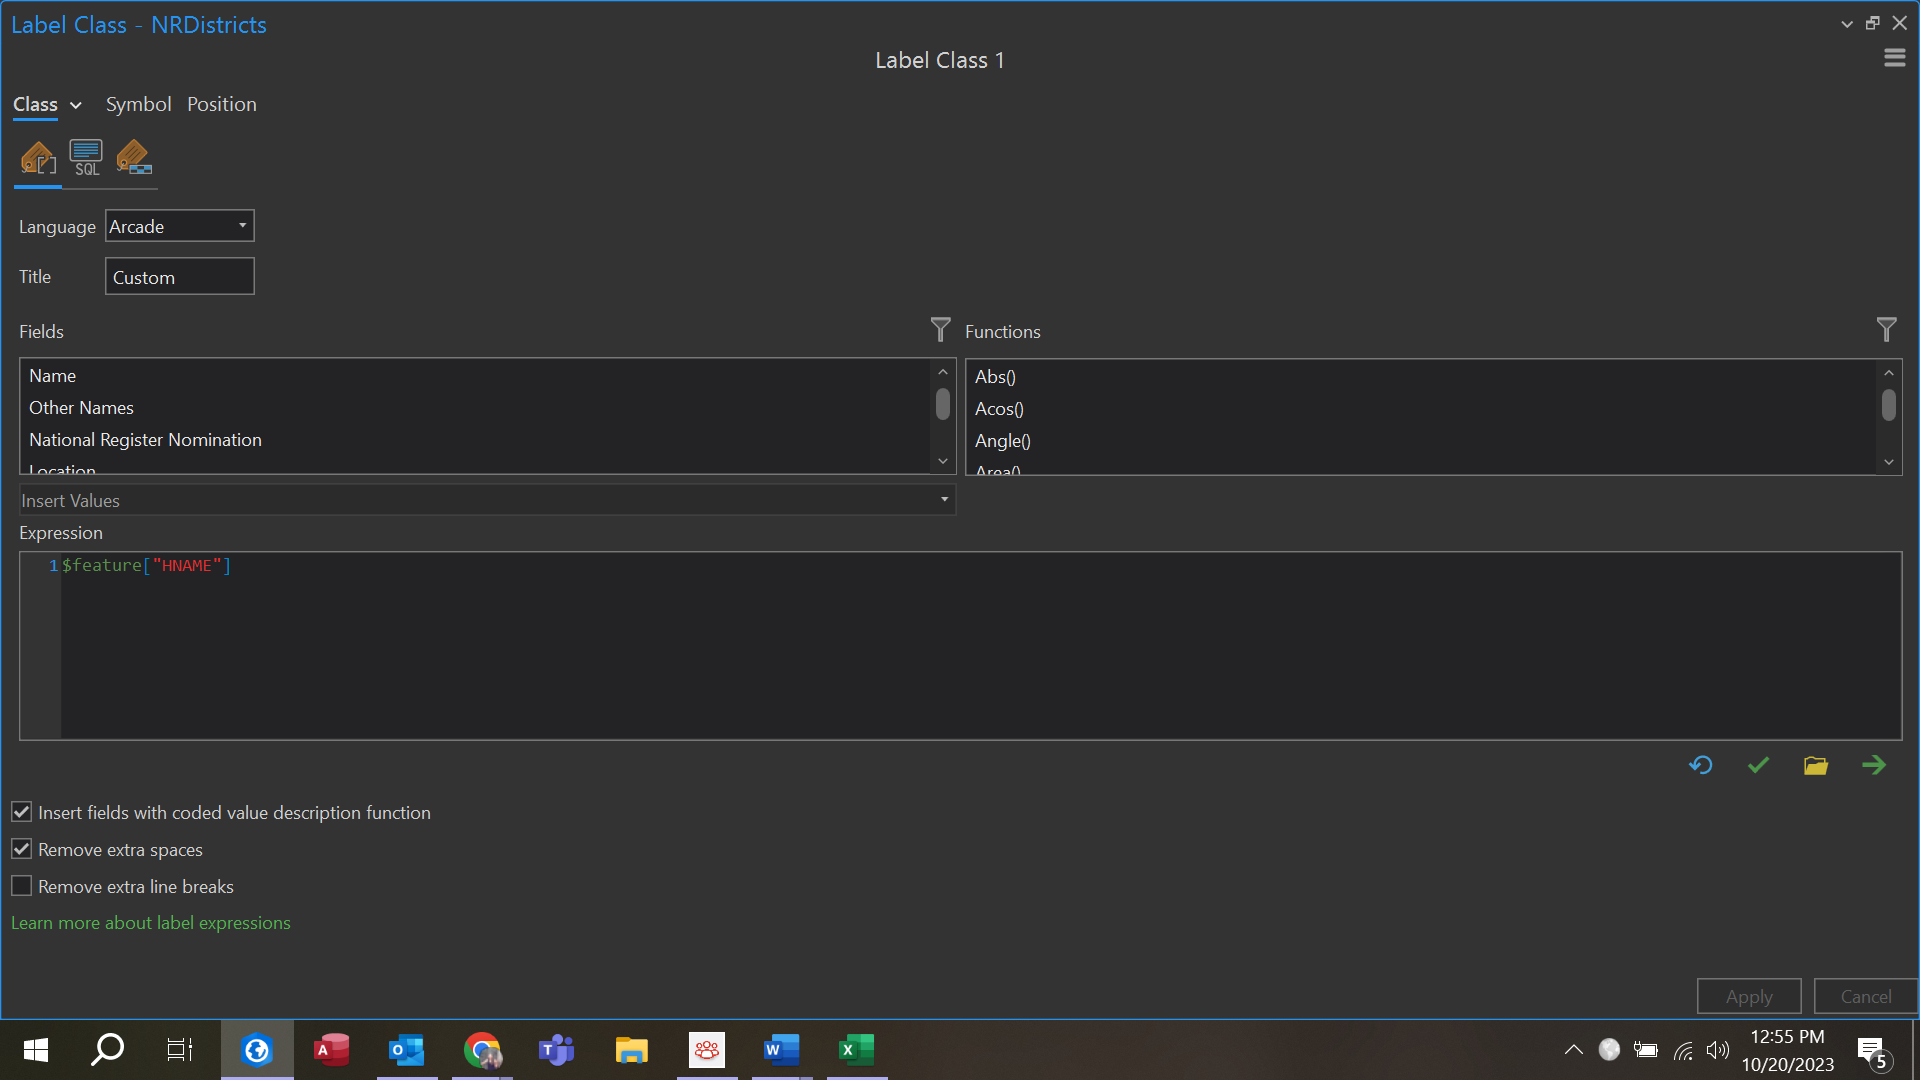
Task: Open the pane options hamburger menu
Action: pyautogui.click(x=1895, y=57)
